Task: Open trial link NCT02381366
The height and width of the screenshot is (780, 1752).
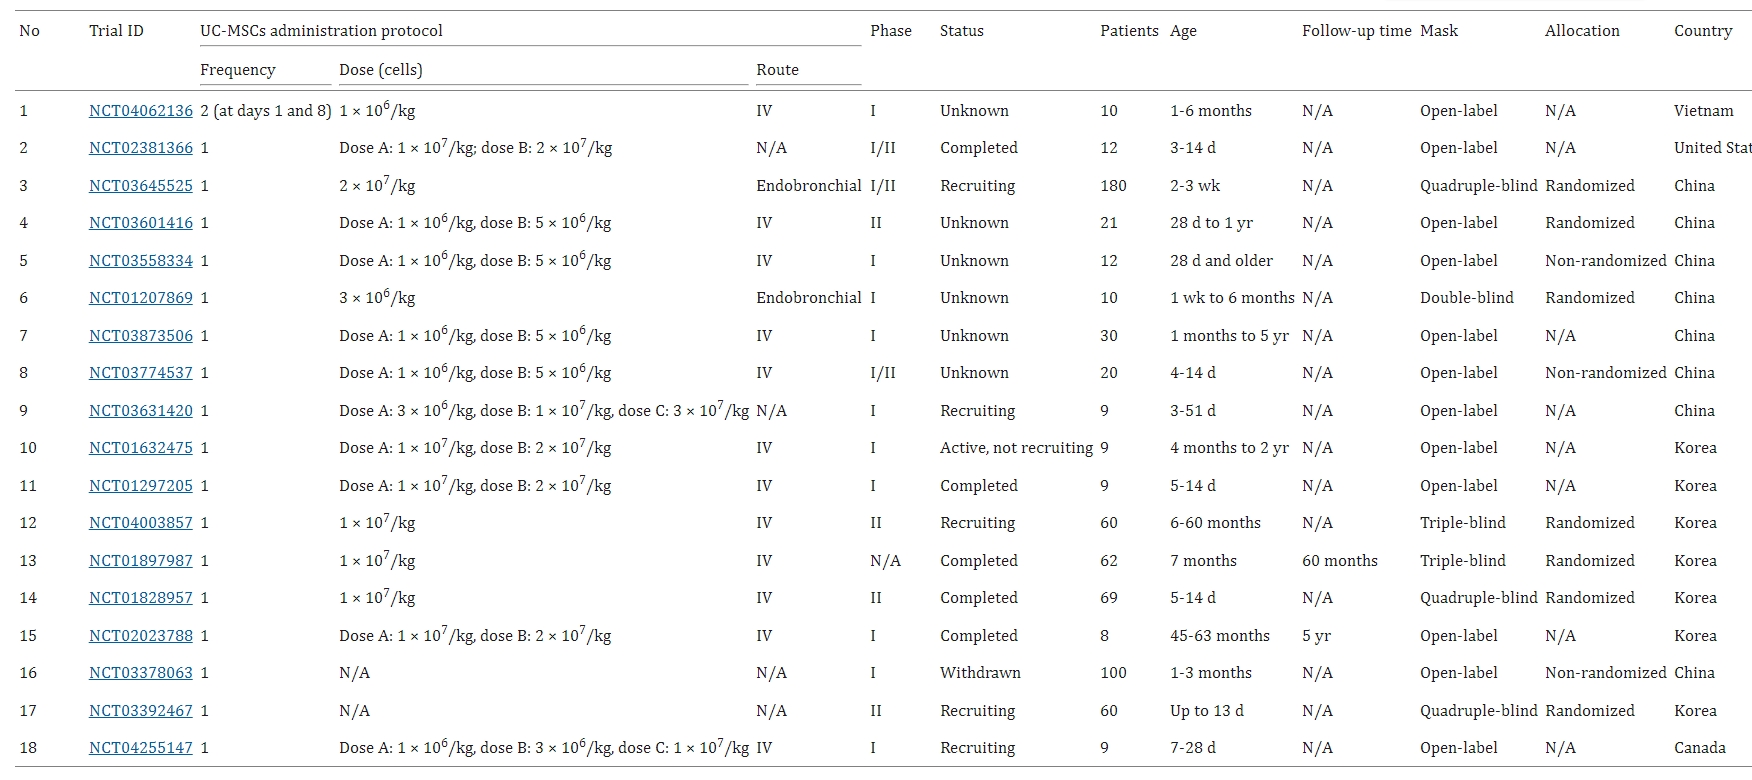Action: (x=140, y=148)
